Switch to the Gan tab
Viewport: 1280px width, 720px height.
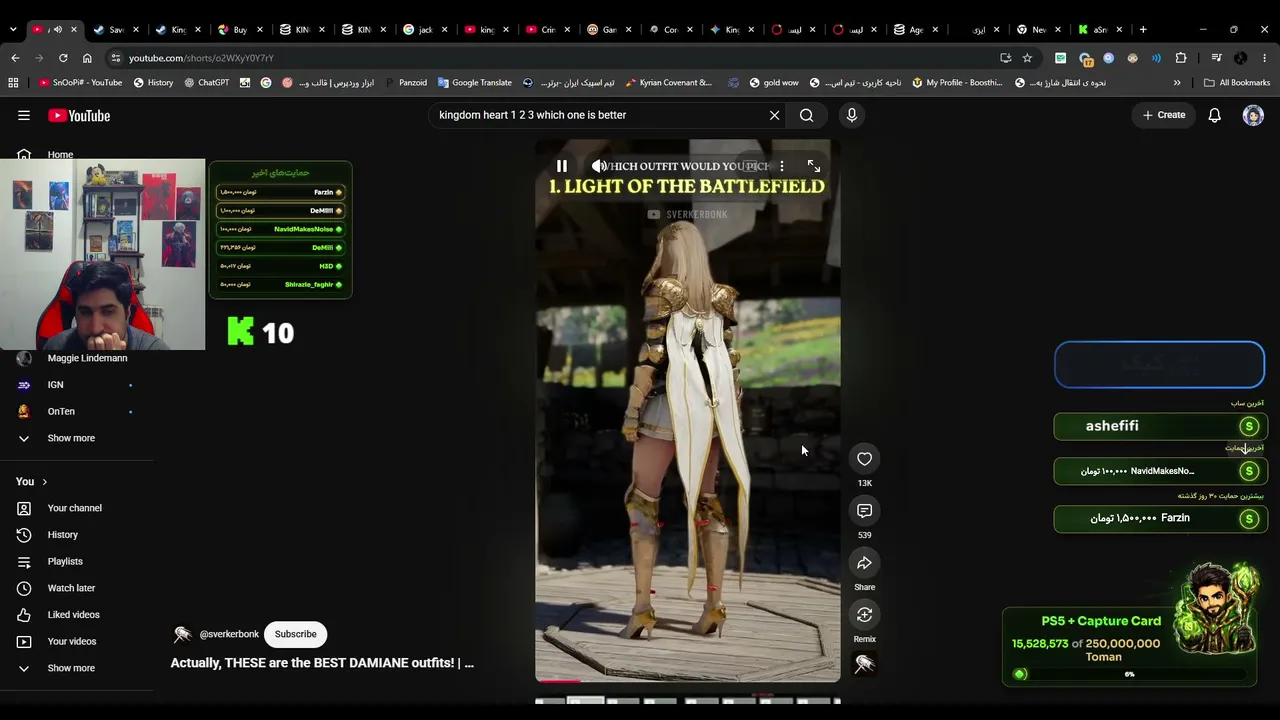(x=609, y=29)
